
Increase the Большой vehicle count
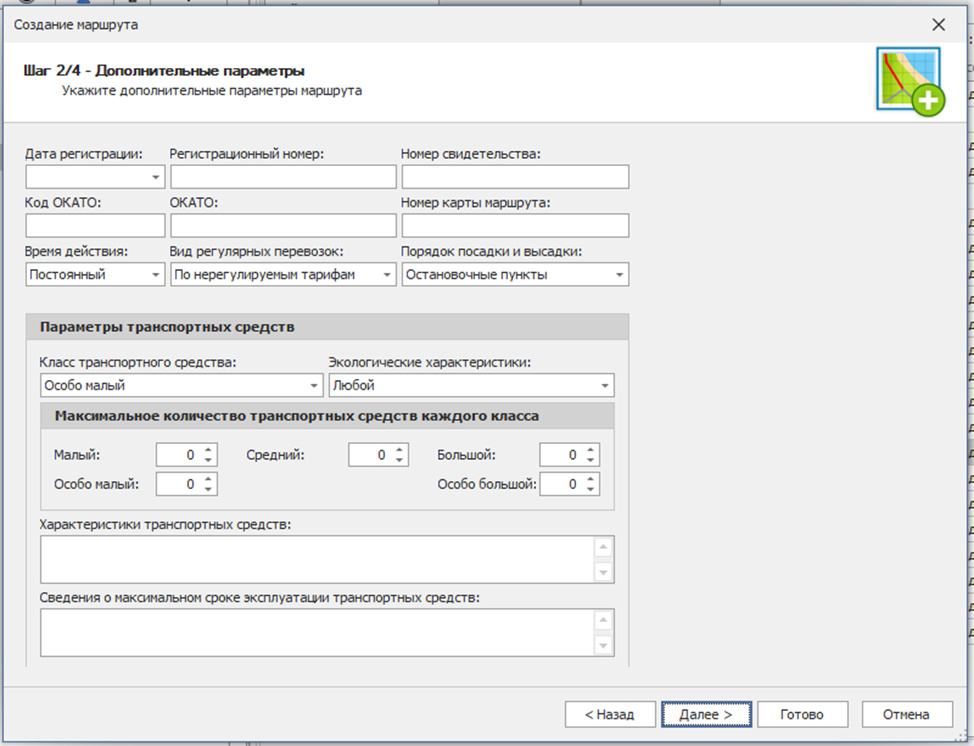pos(591,450)
